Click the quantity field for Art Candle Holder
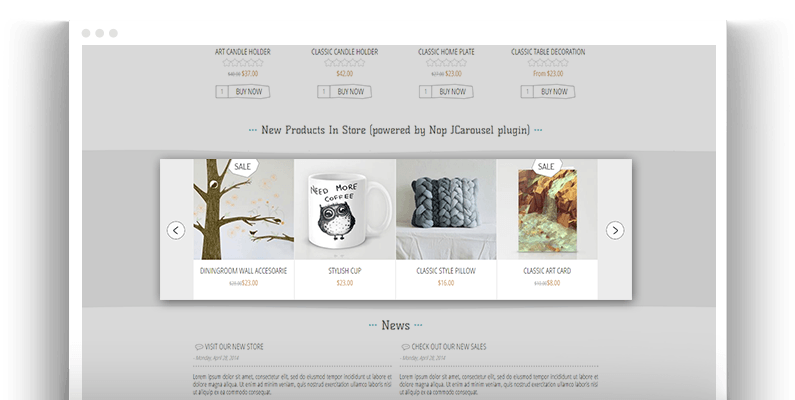The height and width of the screenshot is (400, 795). (x=222, y=92)
